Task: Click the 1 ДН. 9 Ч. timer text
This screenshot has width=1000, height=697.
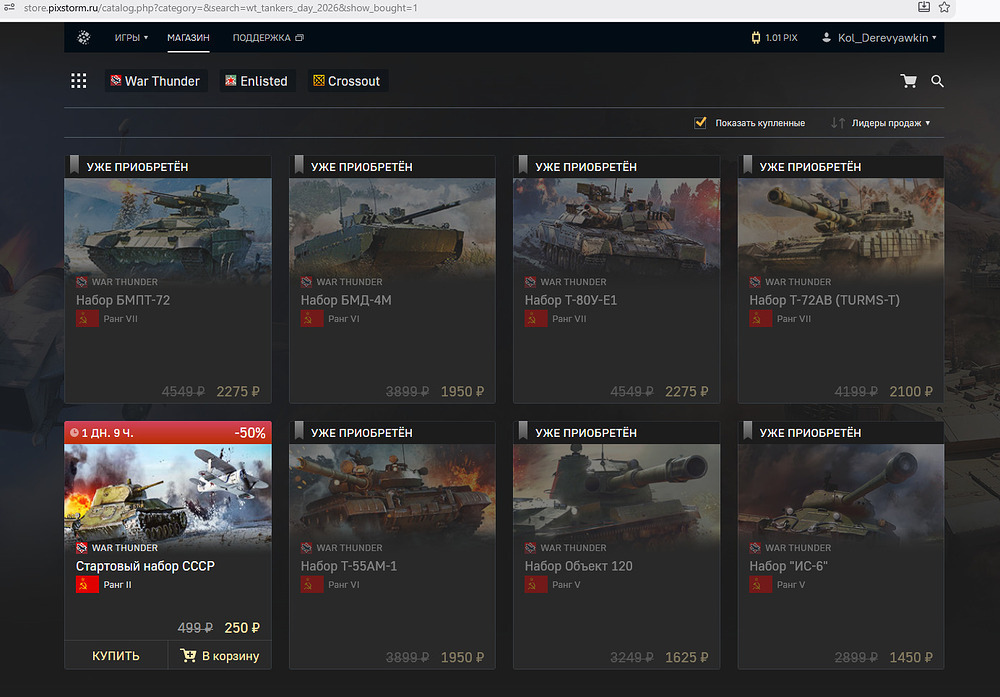Action: coord(107,432)
